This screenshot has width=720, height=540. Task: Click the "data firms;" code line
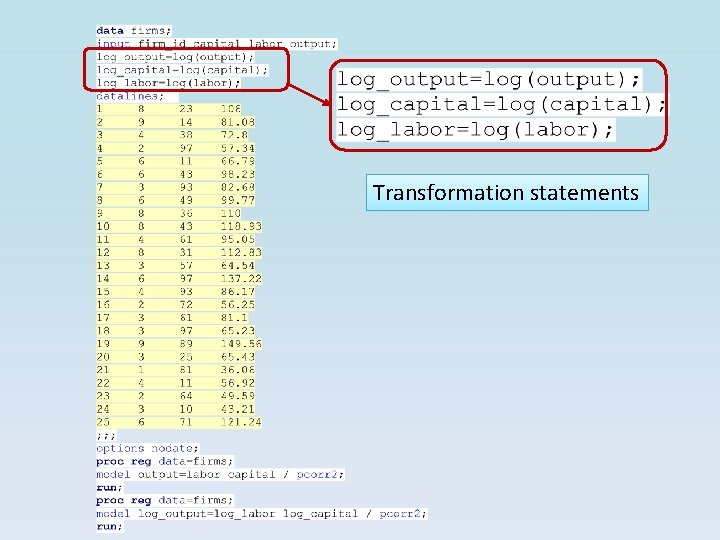click(x=134, y=31)
